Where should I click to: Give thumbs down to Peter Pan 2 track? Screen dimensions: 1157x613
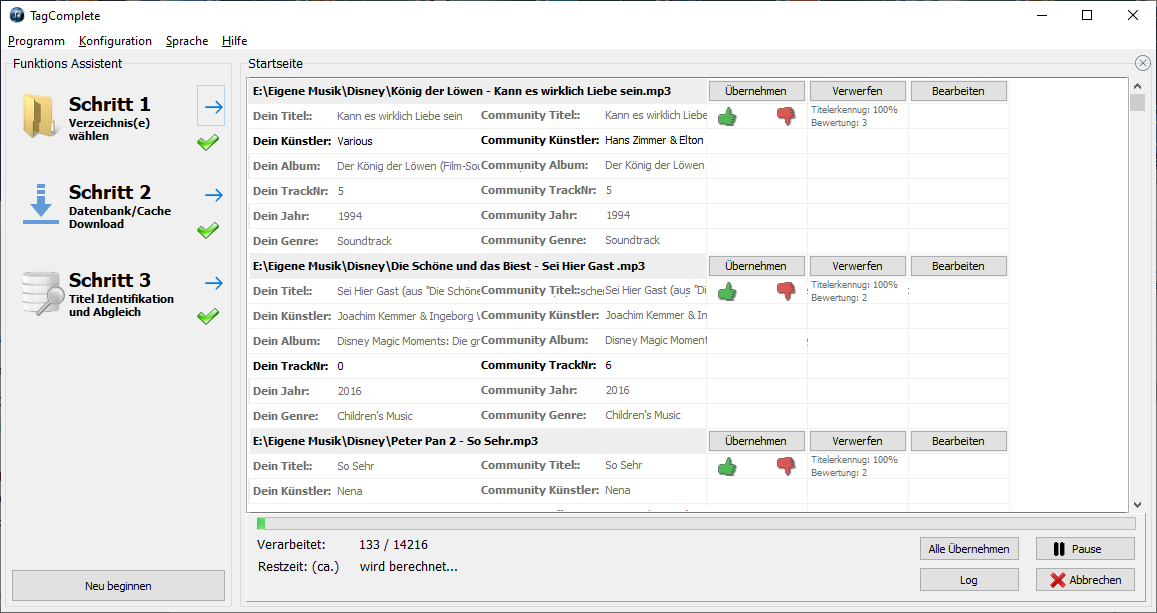tap(786, 466)
